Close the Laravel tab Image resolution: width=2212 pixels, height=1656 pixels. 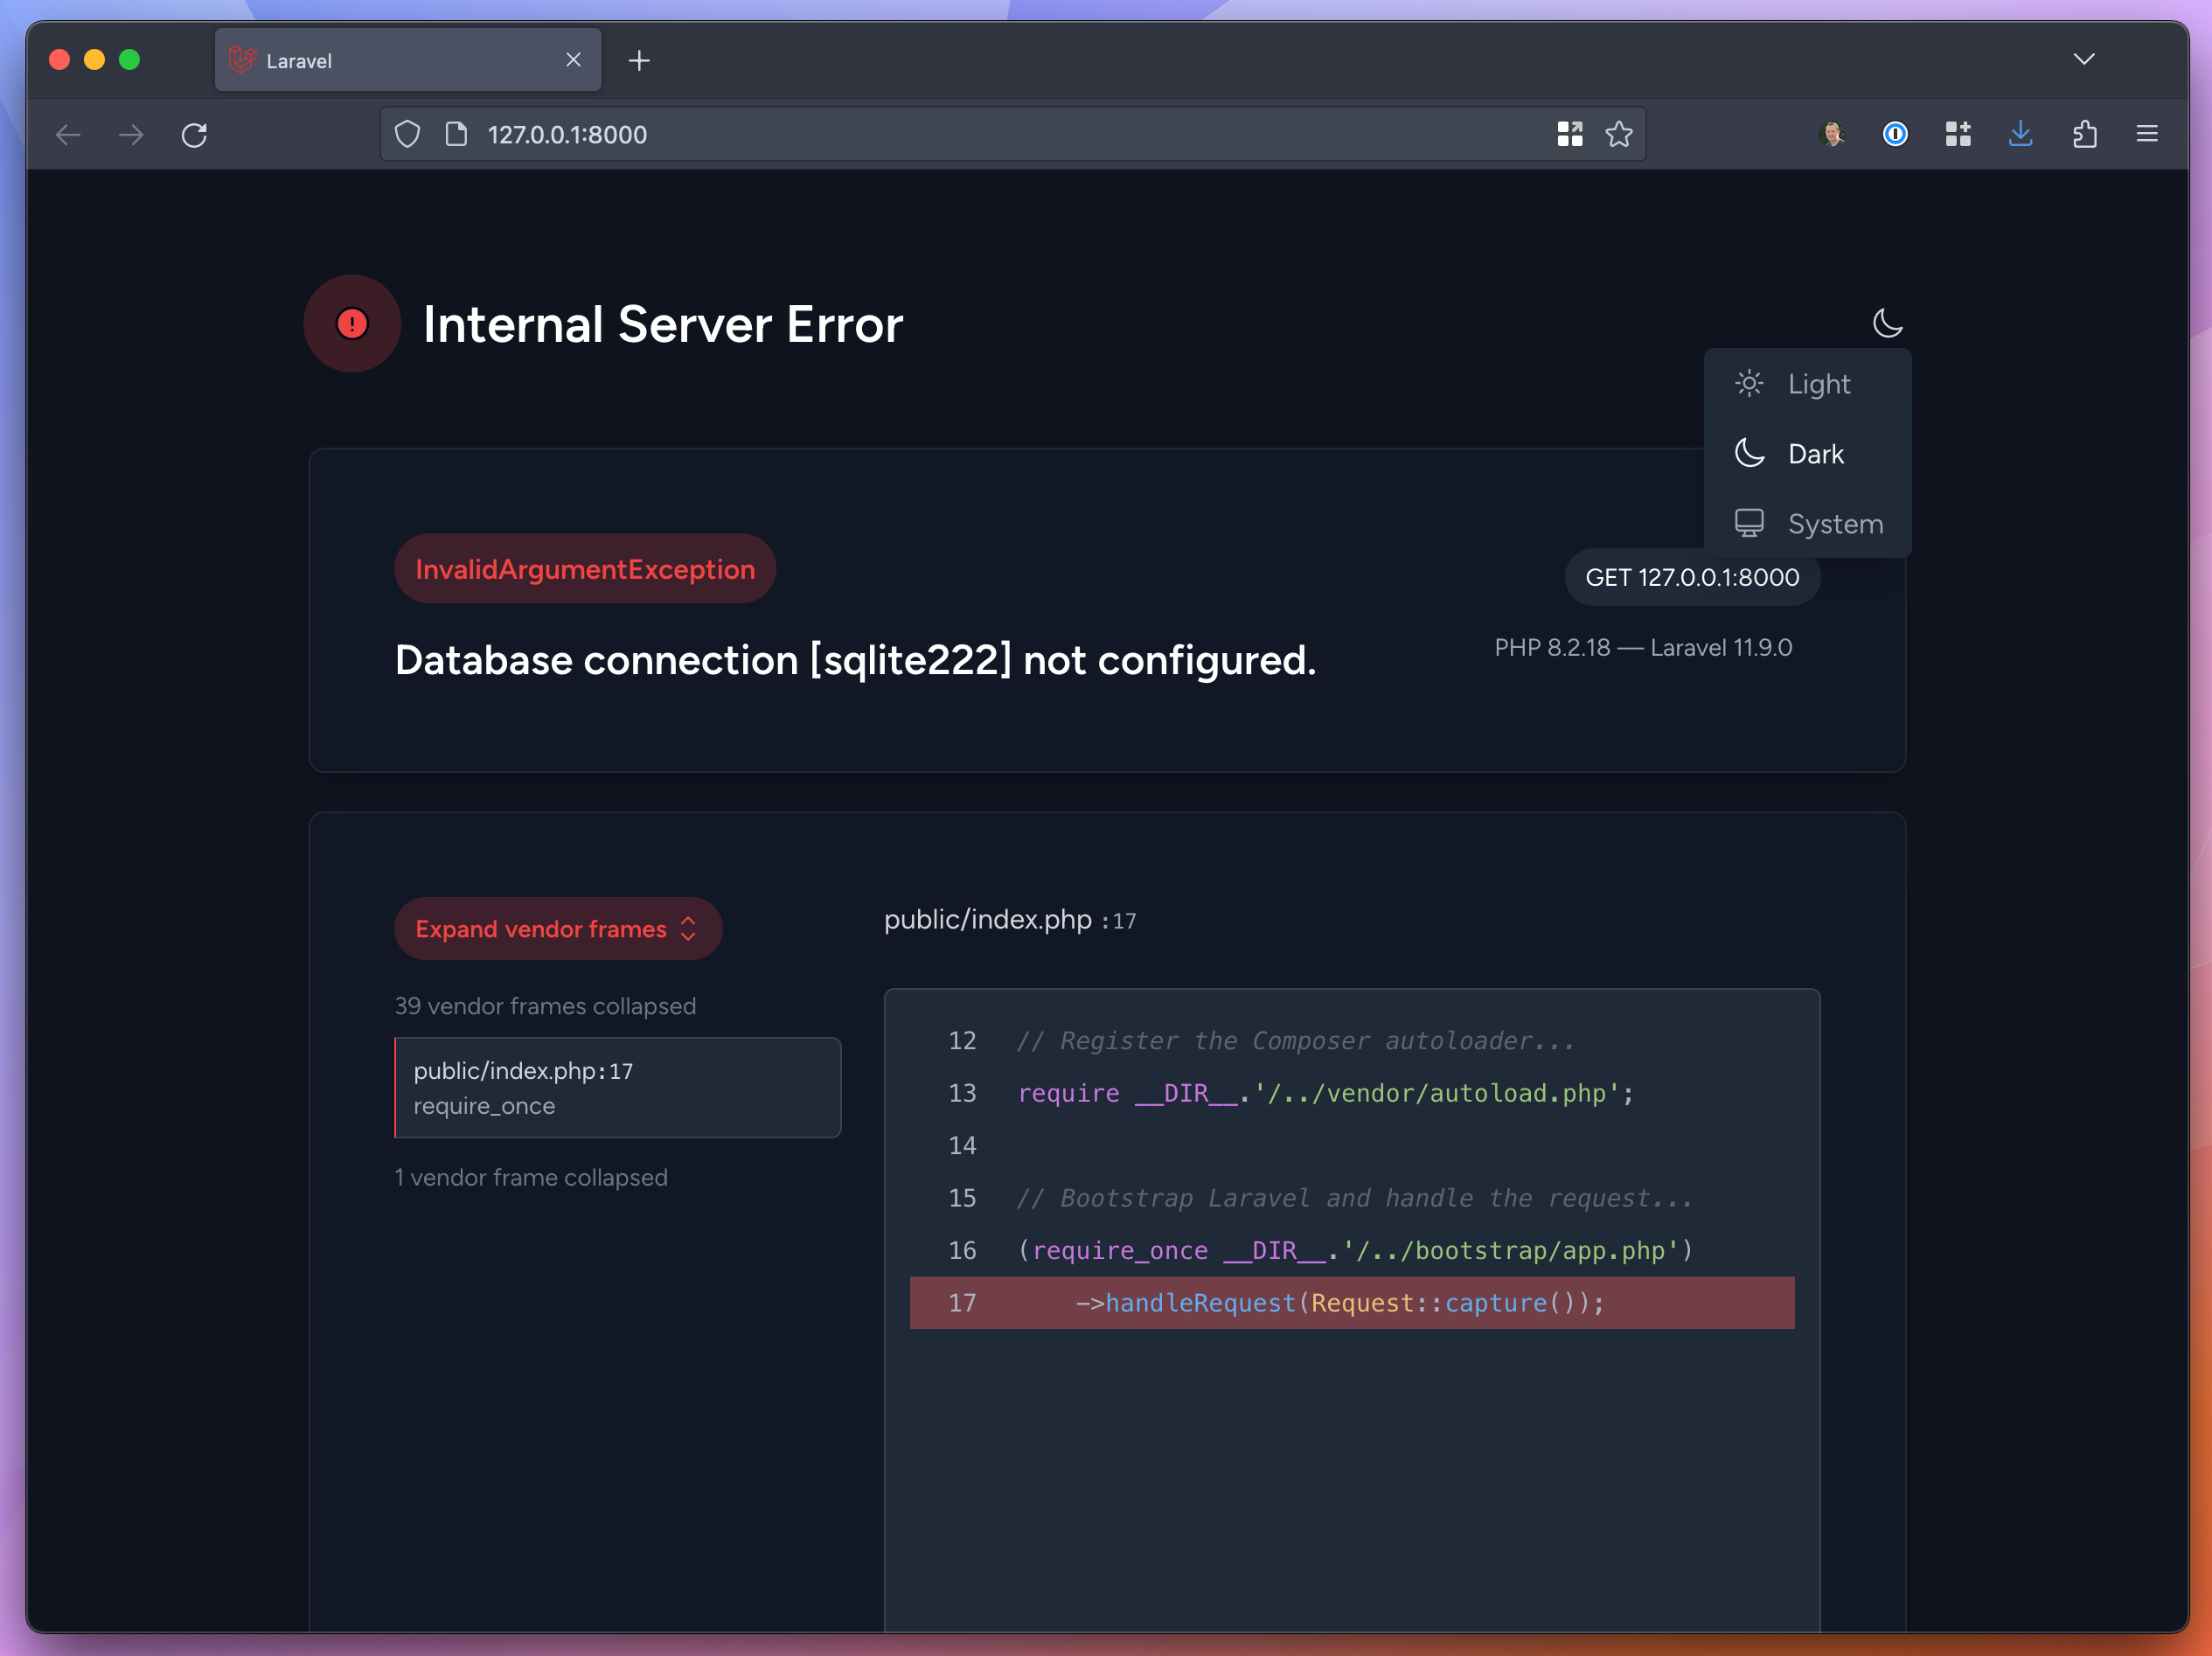573,60
